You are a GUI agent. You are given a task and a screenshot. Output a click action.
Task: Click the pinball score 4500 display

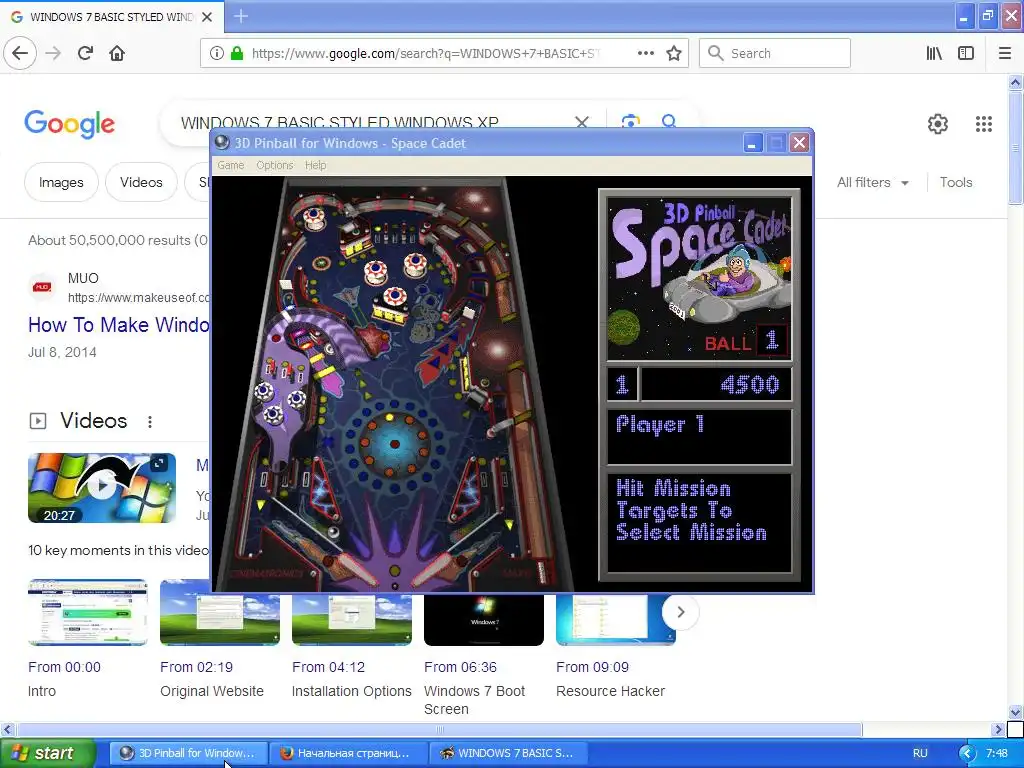tap(716, 385)
